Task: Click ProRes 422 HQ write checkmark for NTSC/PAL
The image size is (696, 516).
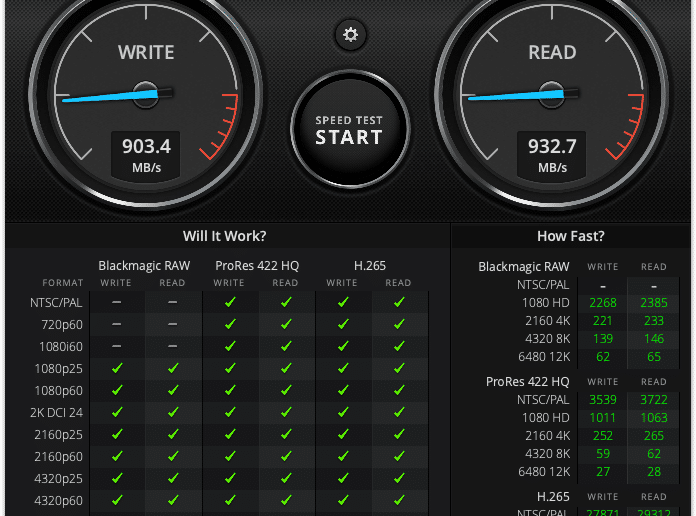Action: click(x=230, y=302)
